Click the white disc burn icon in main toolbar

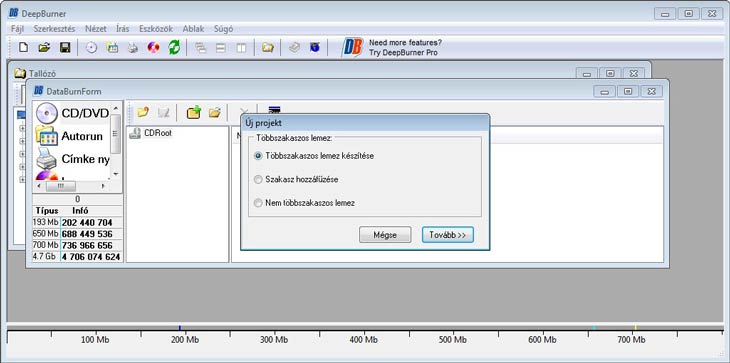[x=92, y=47]
